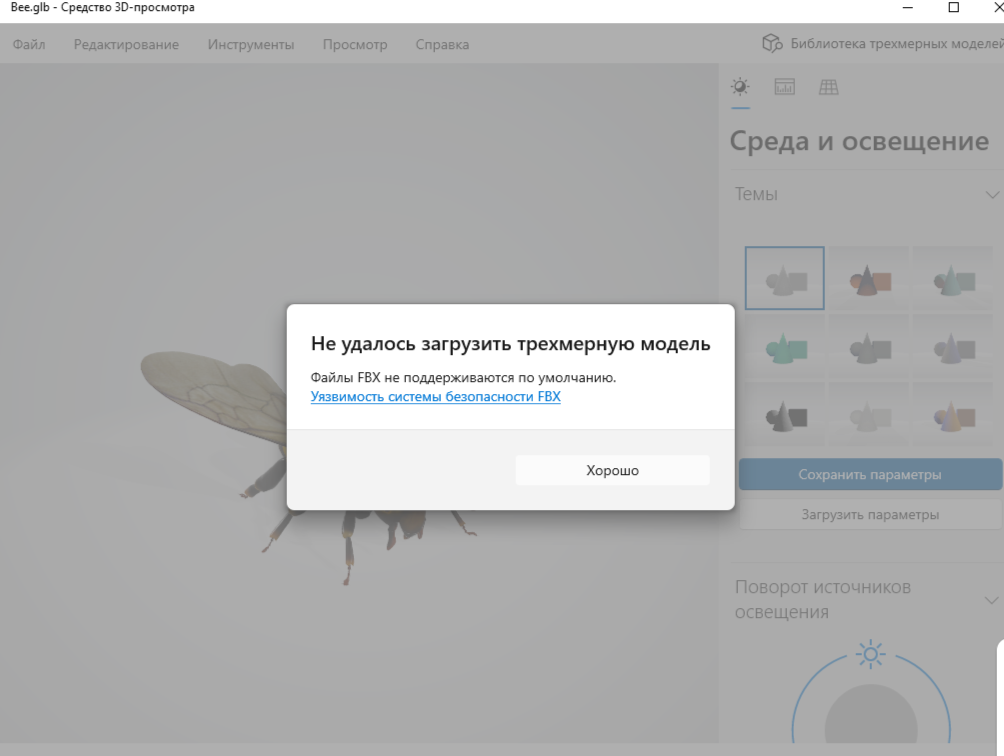Viewport: 1004px width, 756px height.
Task: Select the orange-purple theme in third row
Action: pyautogui.click(x=953, y=414)
